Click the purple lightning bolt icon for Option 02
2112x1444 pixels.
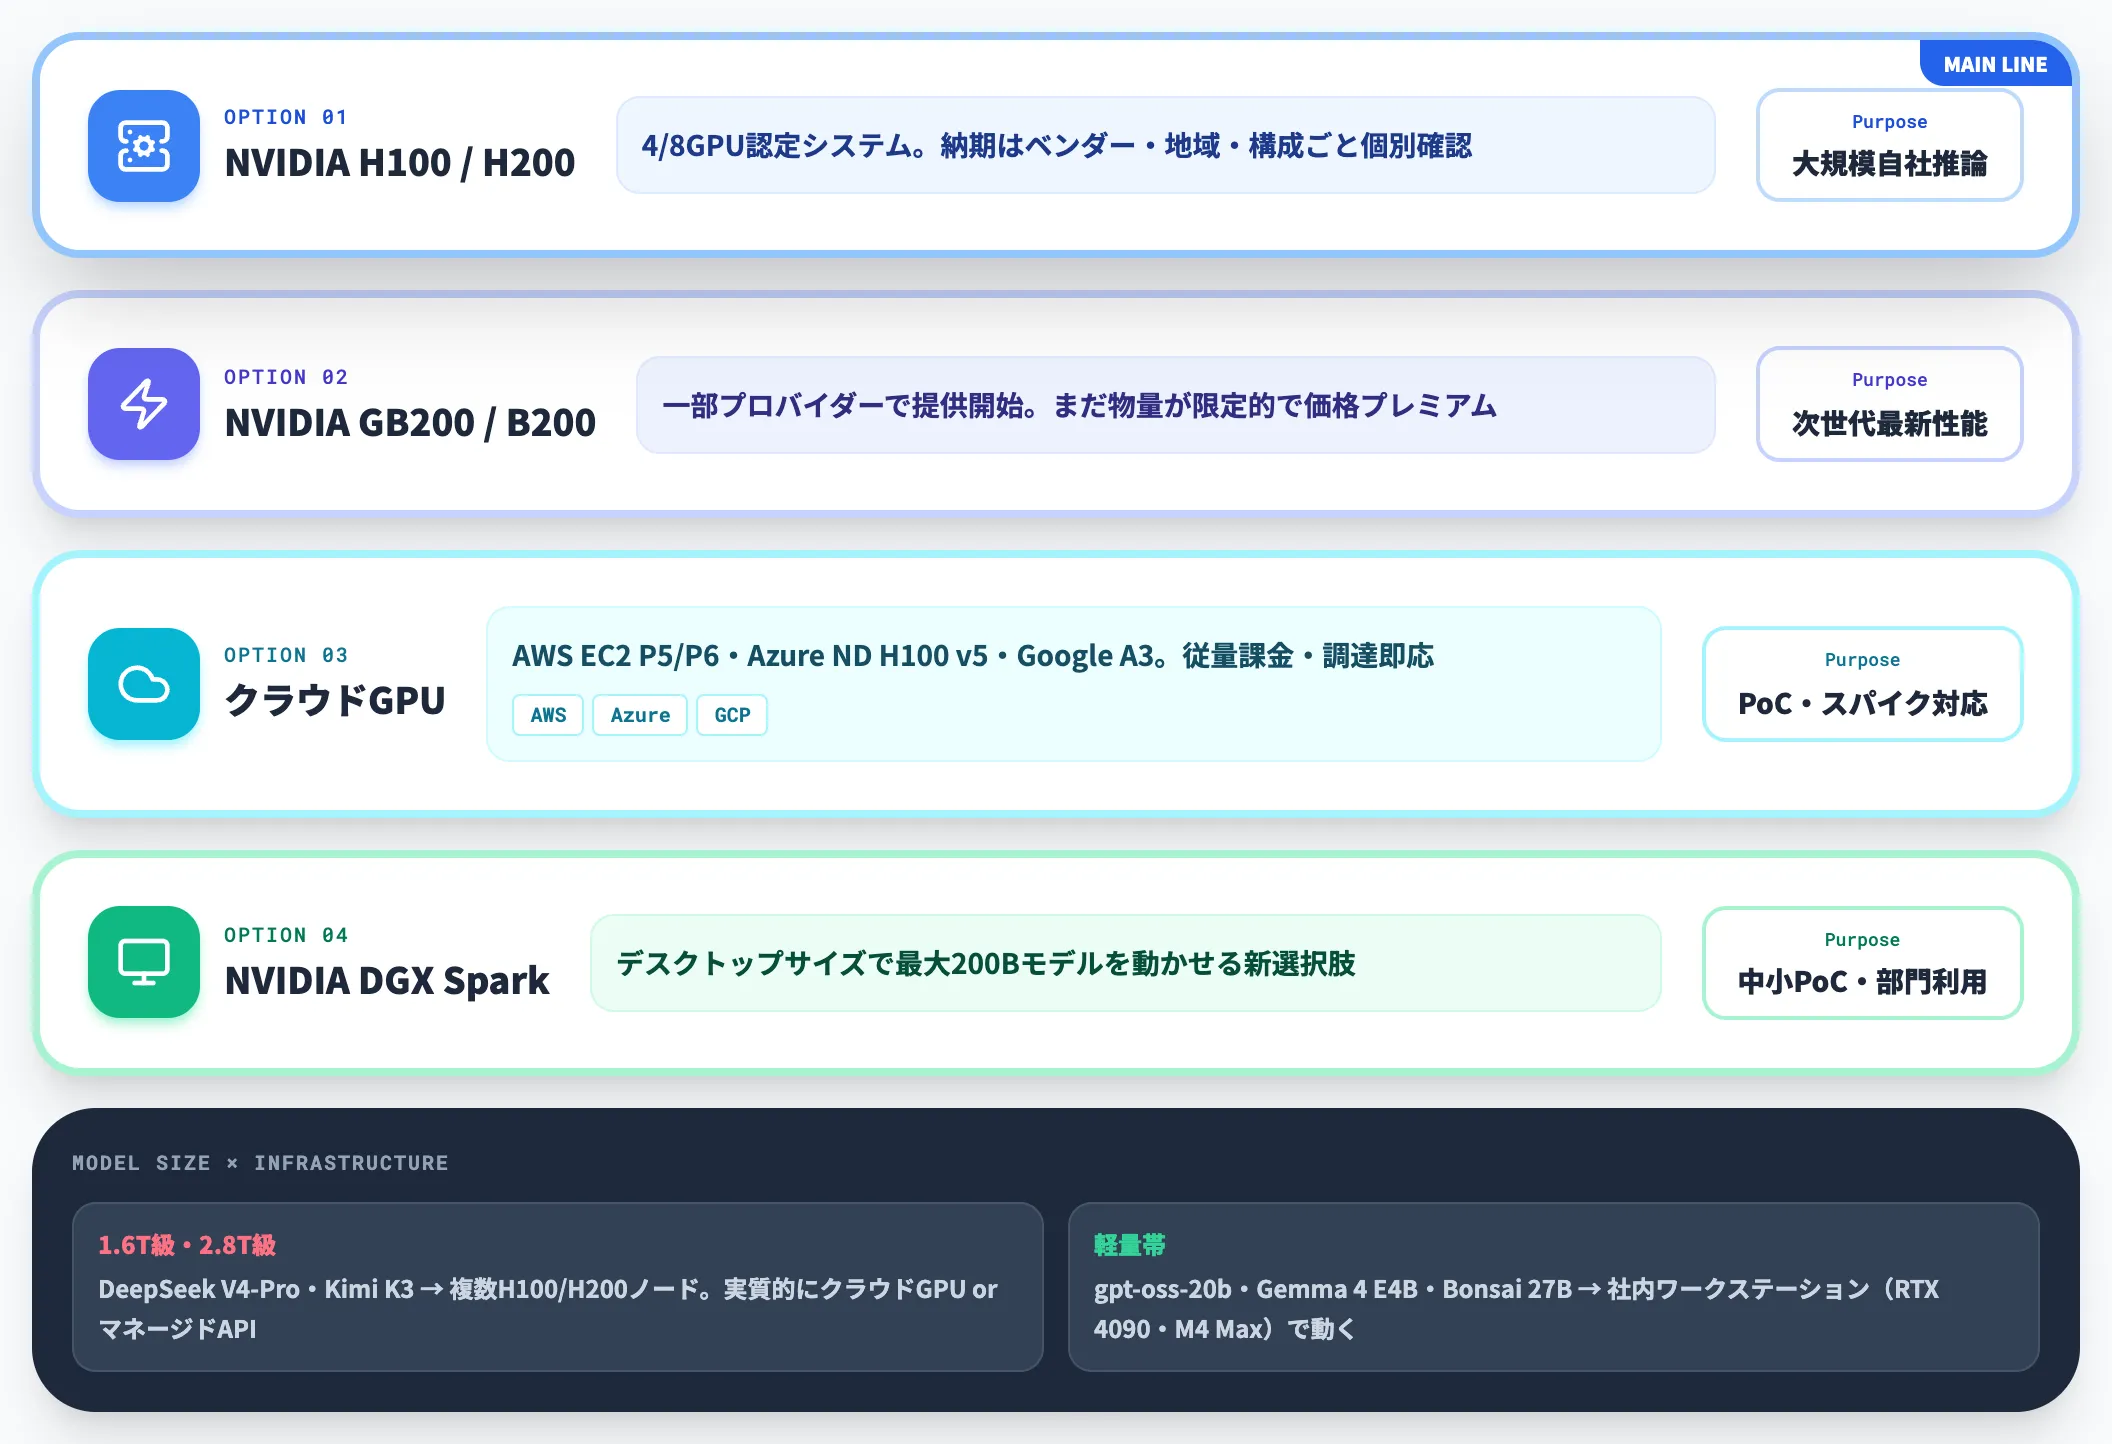click(144, 404)
